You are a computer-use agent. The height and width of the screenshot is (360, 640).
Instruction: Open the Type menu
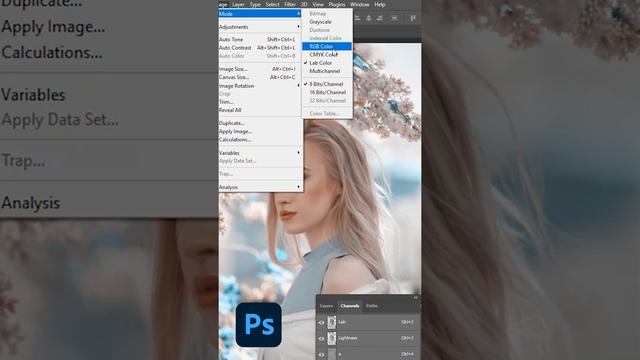coord(255,4)
